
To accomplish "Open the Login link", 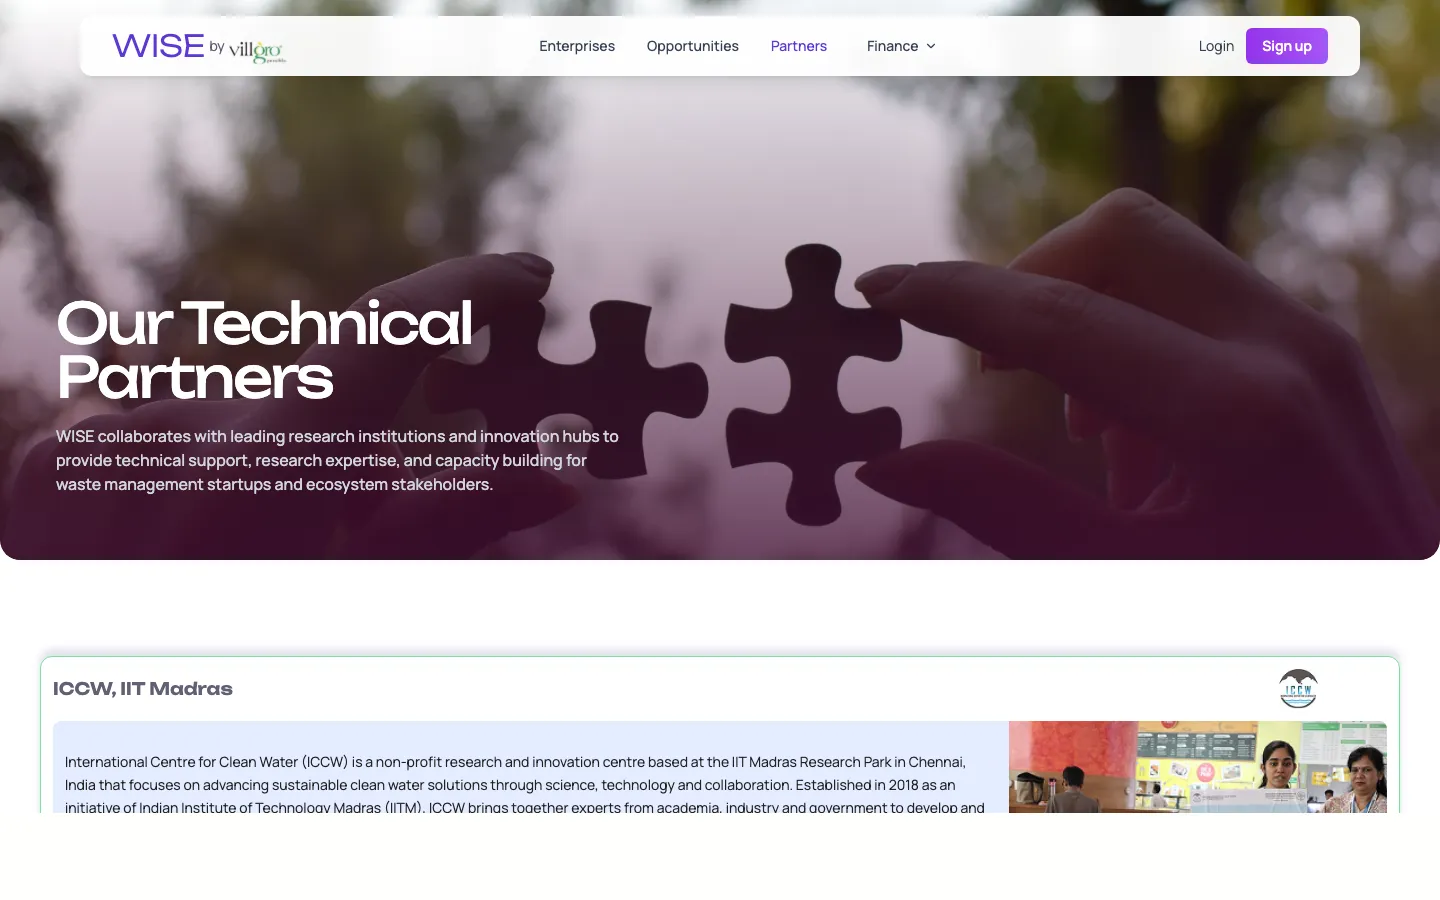I will (x=1216, y=46).
